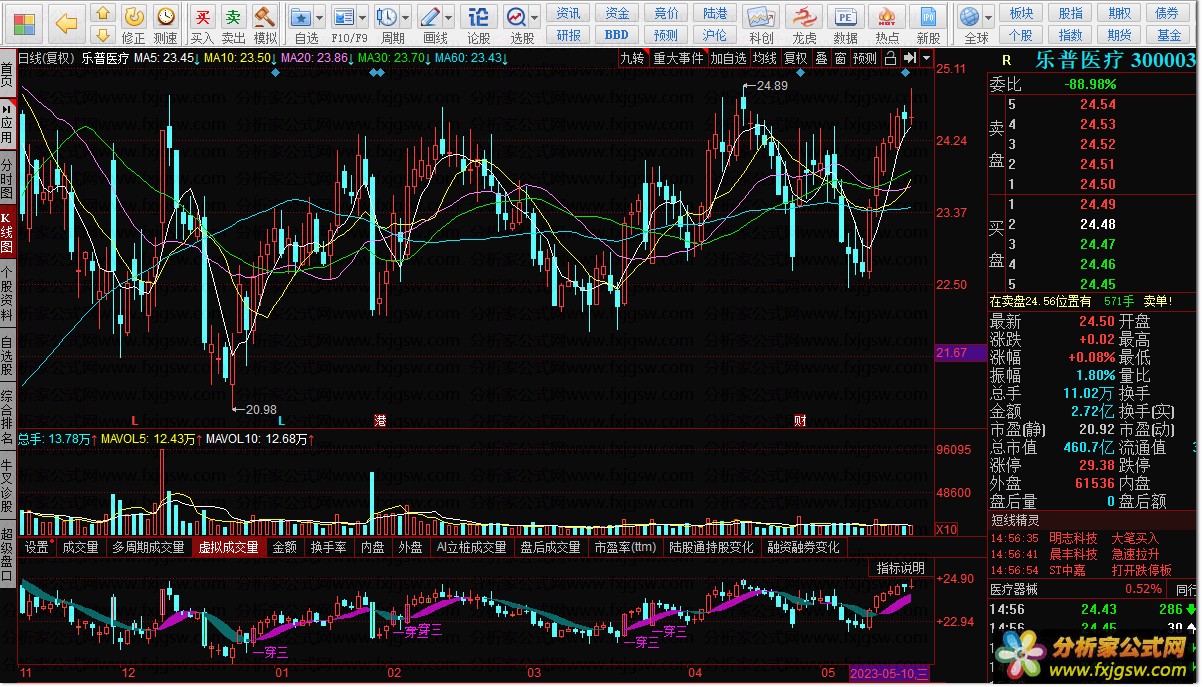Screen dimensions: 1203x687
Task: Click the down arrow toolbar icon
Action: pos(102,37)
